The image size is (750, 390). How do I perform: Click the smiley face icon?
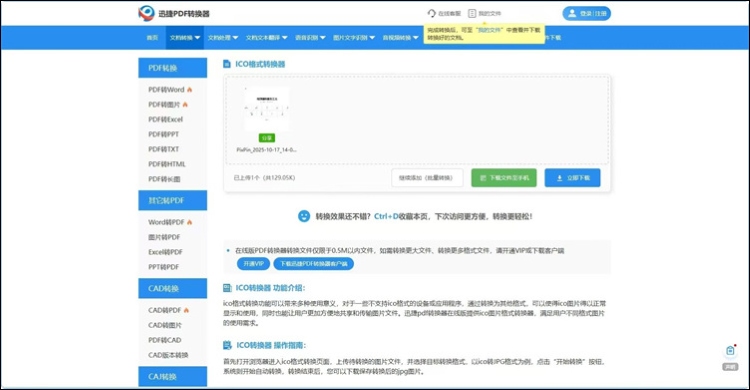coord(304,216)
